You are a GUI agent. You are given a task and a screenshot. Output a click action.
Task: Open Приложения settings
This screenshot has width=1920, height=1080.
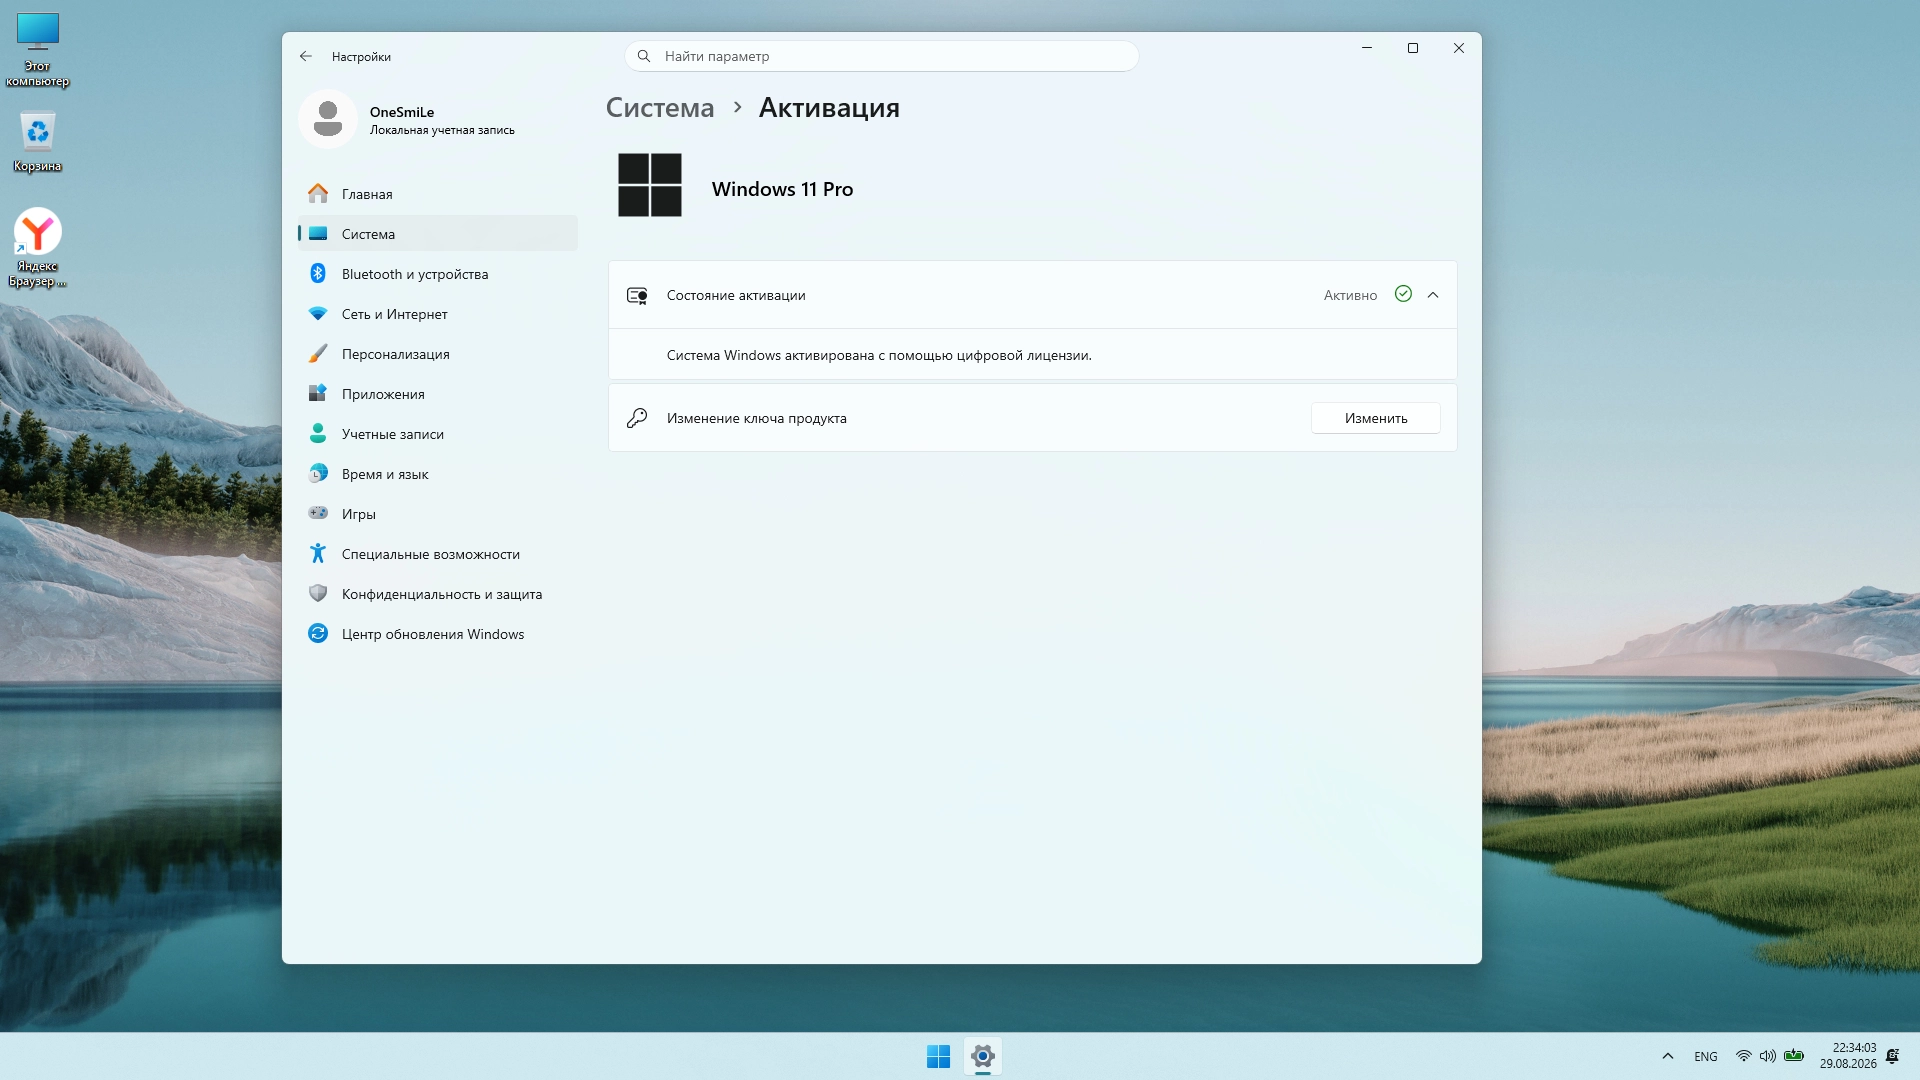pos(438,394)
